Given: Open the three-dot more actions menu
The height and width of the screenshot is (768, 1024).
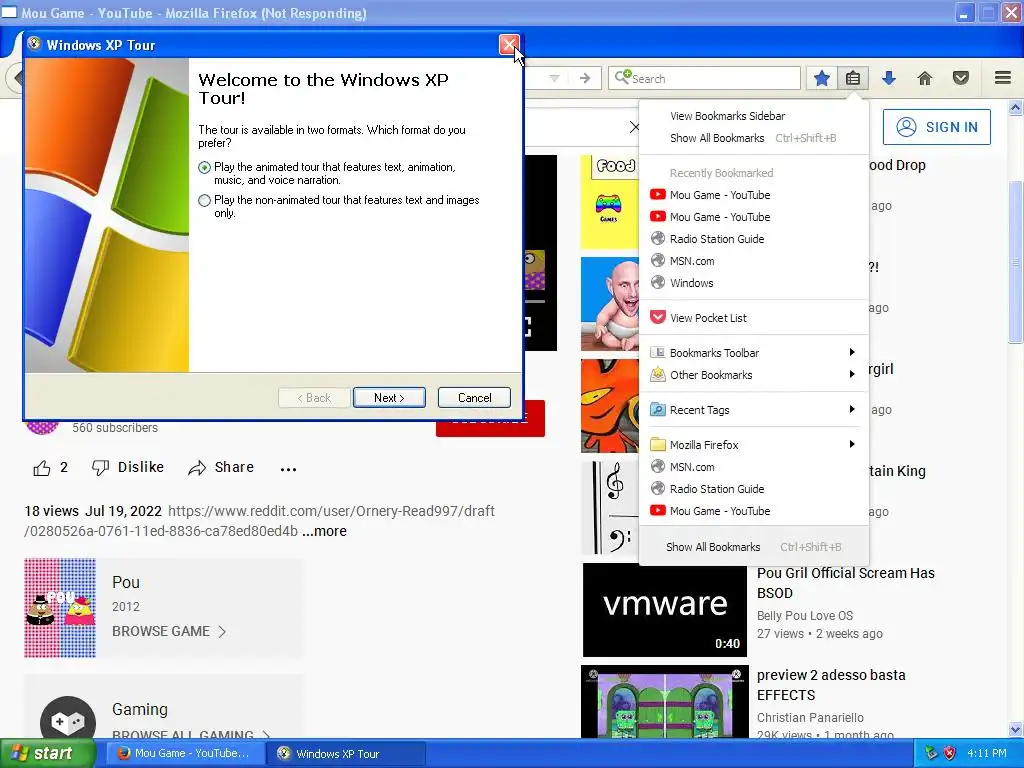Looking at the screenshot, I should pos(288,468).
